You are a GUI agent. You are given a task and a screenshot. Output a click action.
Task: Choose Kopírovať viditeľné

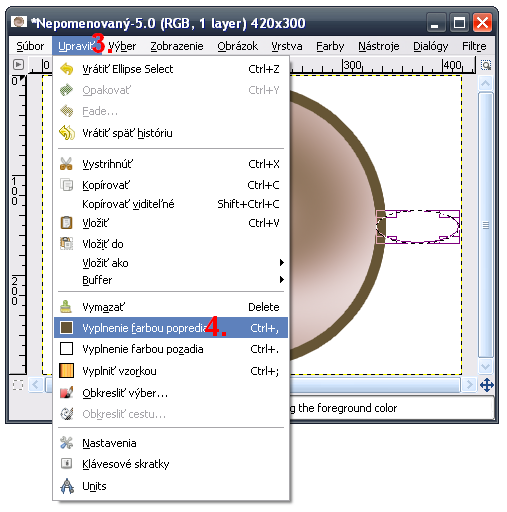point(171,204)
